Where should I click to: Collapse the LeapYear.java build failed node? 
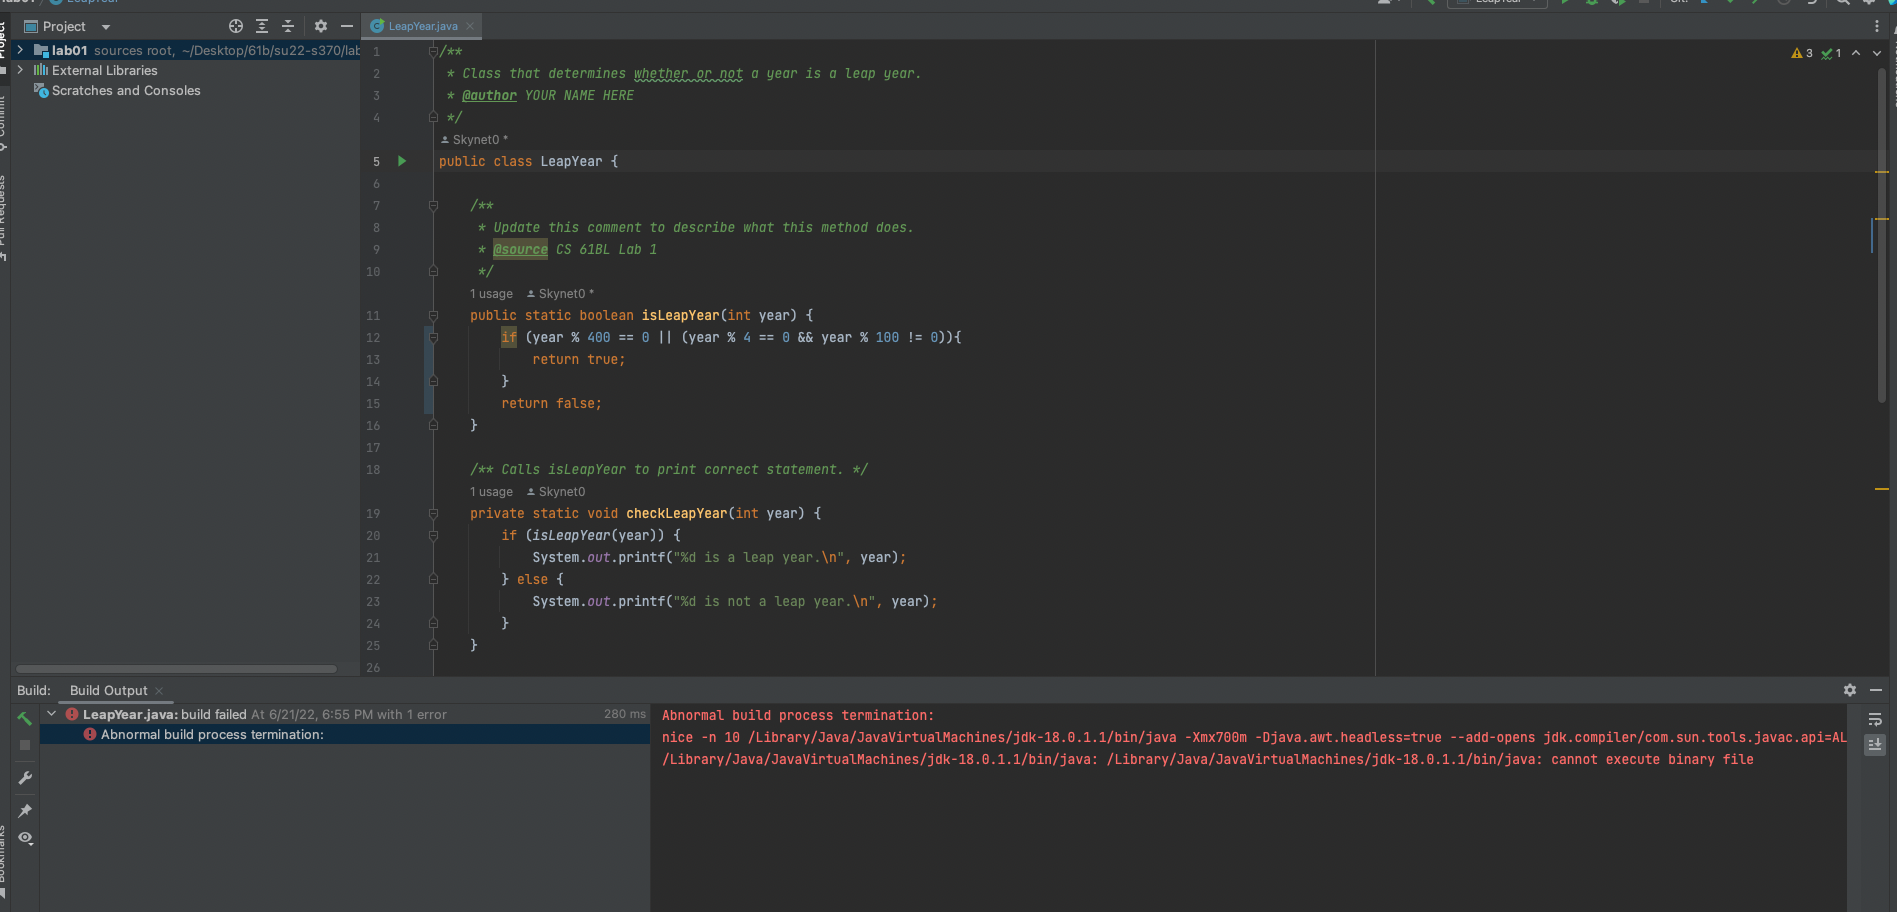(x=51, y=714)
